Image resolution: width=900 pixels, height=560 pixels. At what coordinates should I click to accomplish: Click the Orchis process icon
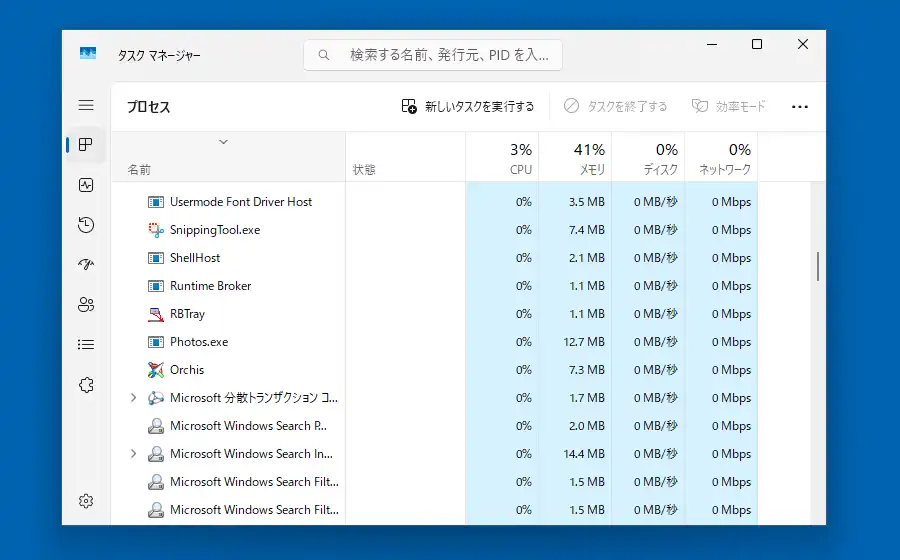156,370
